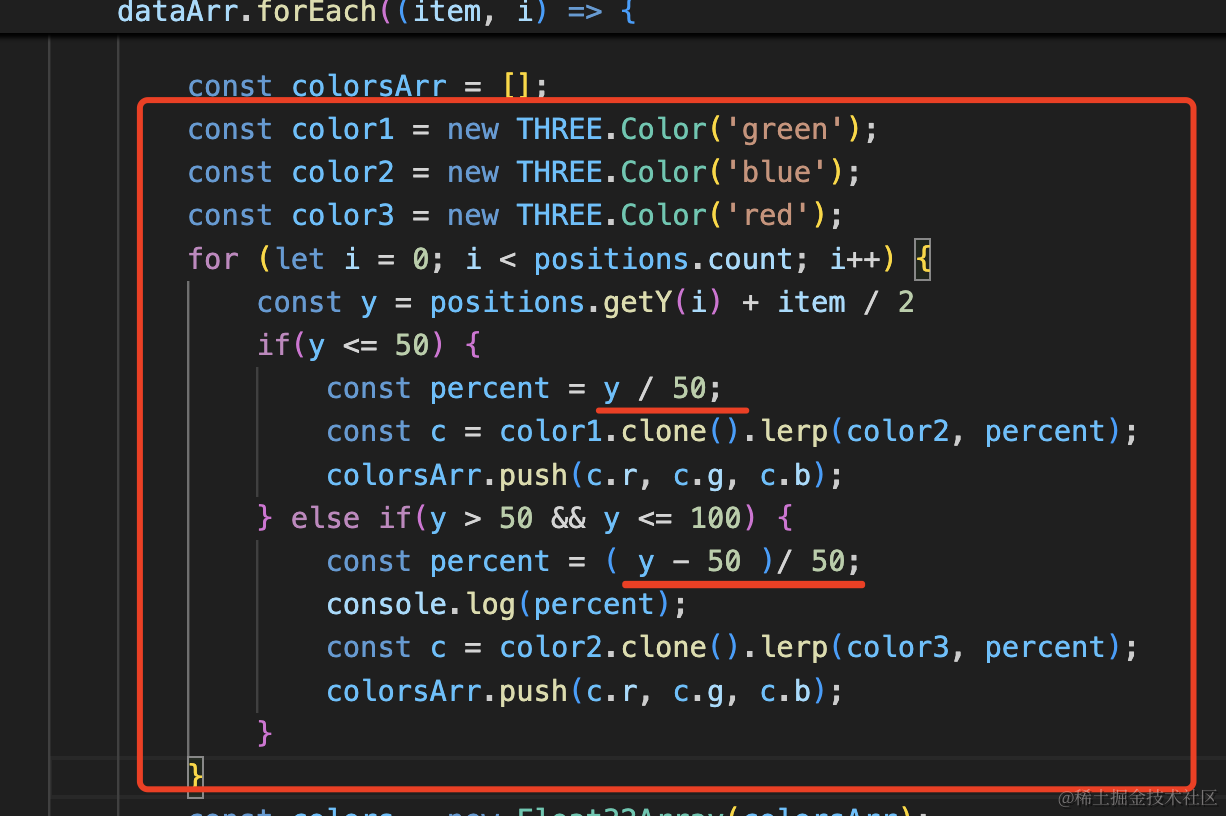The width and height of the screenshot is (1226, 816).
Task: Click the 'y <= 100' condition
Action: point(671,517)
